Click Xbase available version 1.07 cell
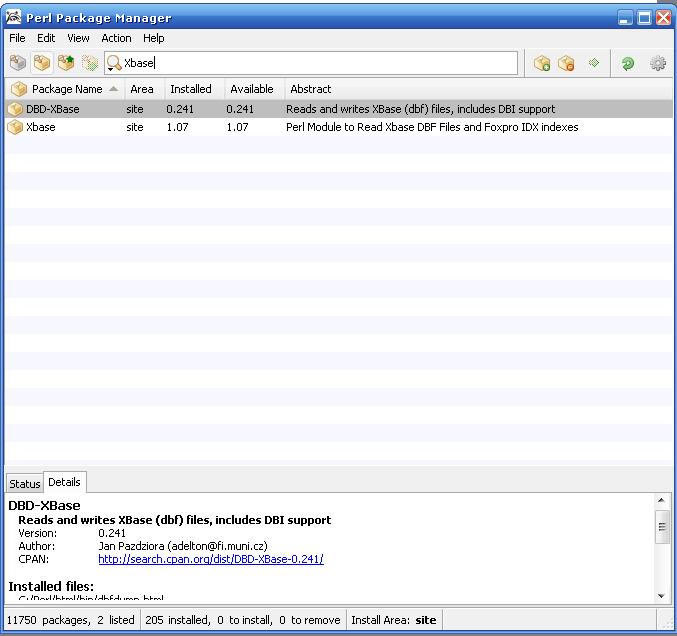677x636 pixels. tap(237, 127)
